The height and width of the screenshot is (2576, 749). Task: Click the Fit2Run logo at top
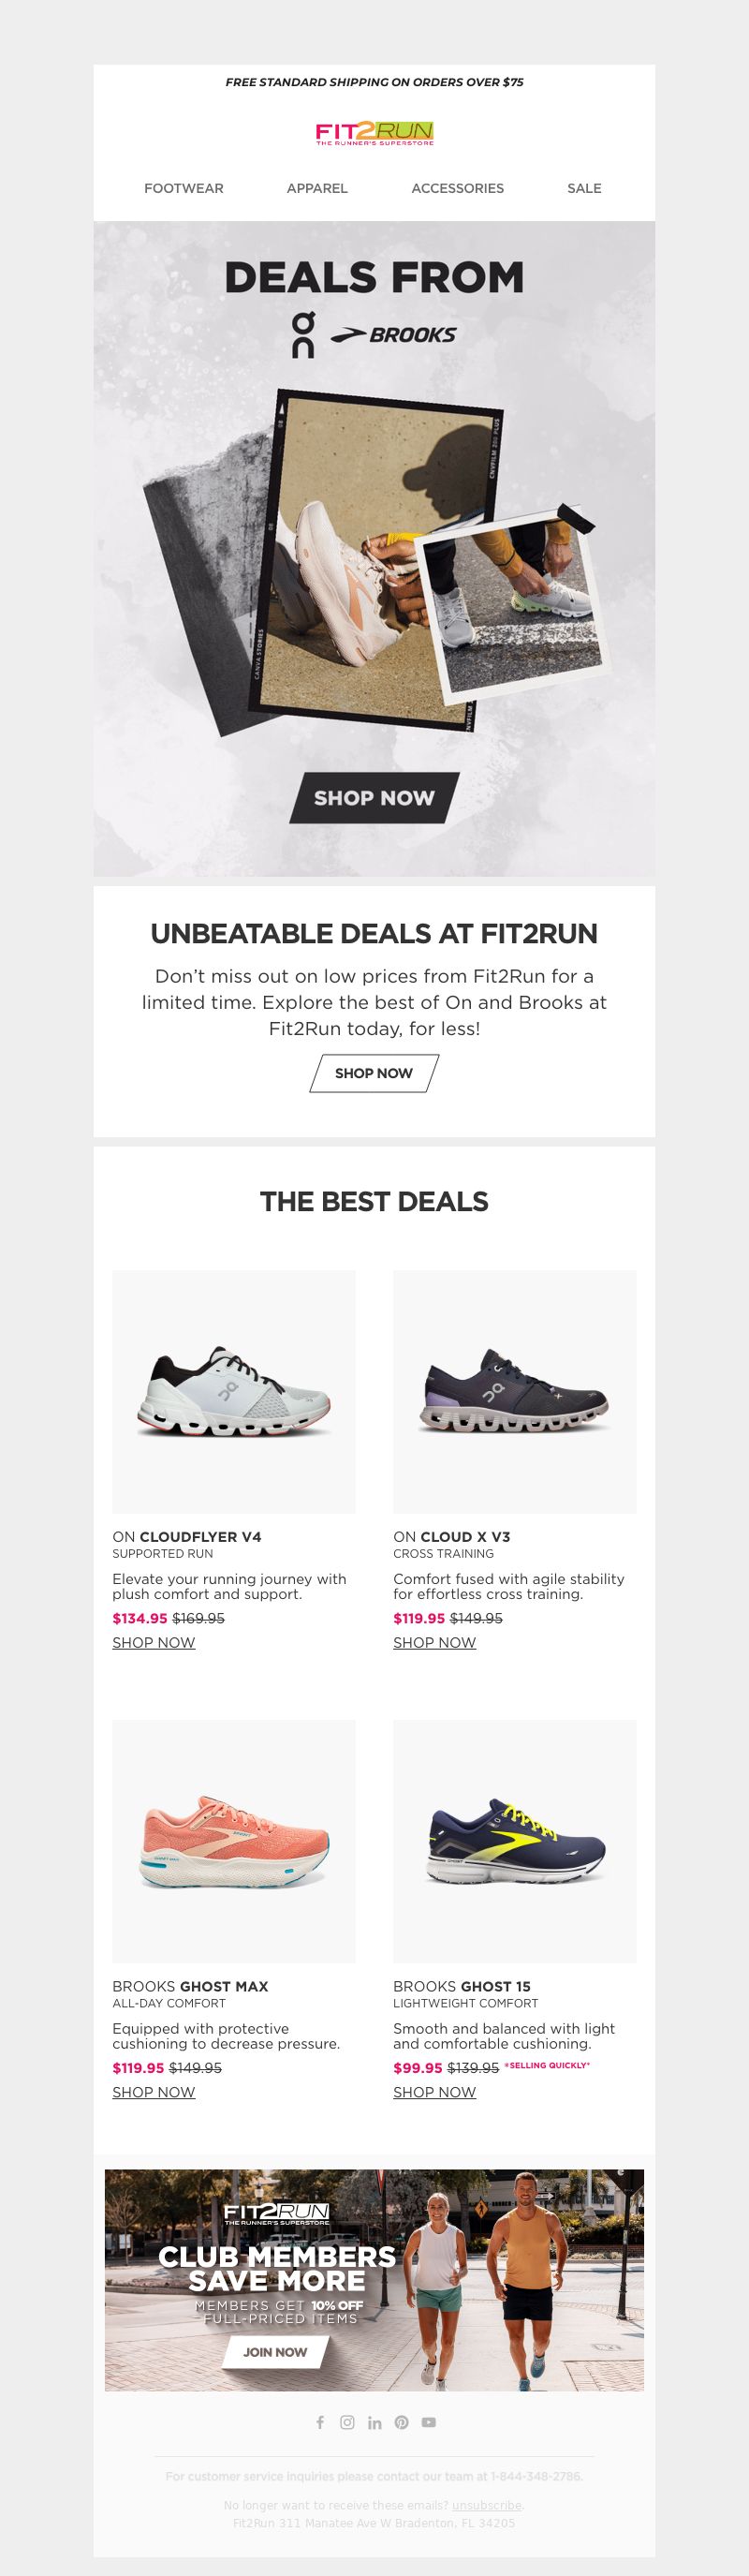point(374,134)
